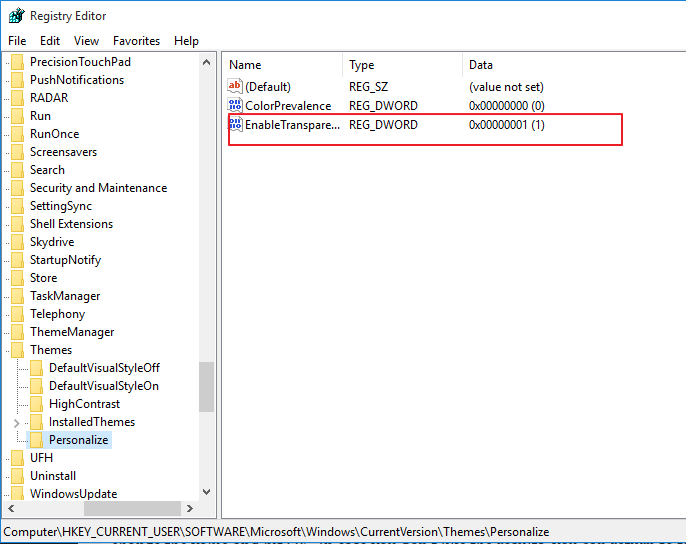Select the WindowsUpdate key label
The image size is (686, 544).
coord(74,494)
